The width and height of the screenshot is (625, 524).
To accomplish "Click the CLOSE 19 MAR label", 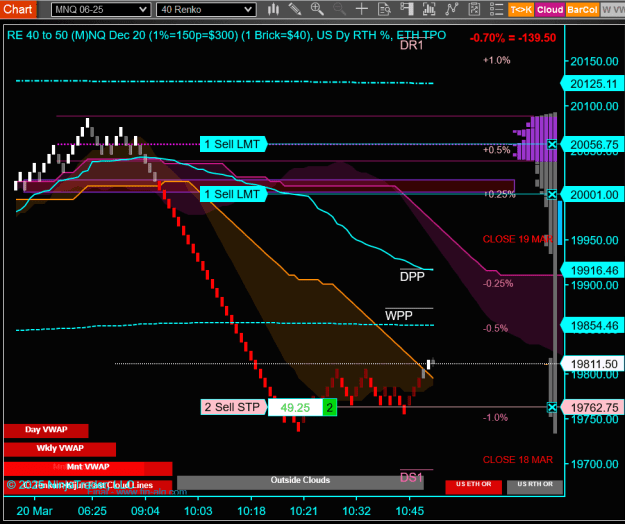I will click(x=517, y=239).
